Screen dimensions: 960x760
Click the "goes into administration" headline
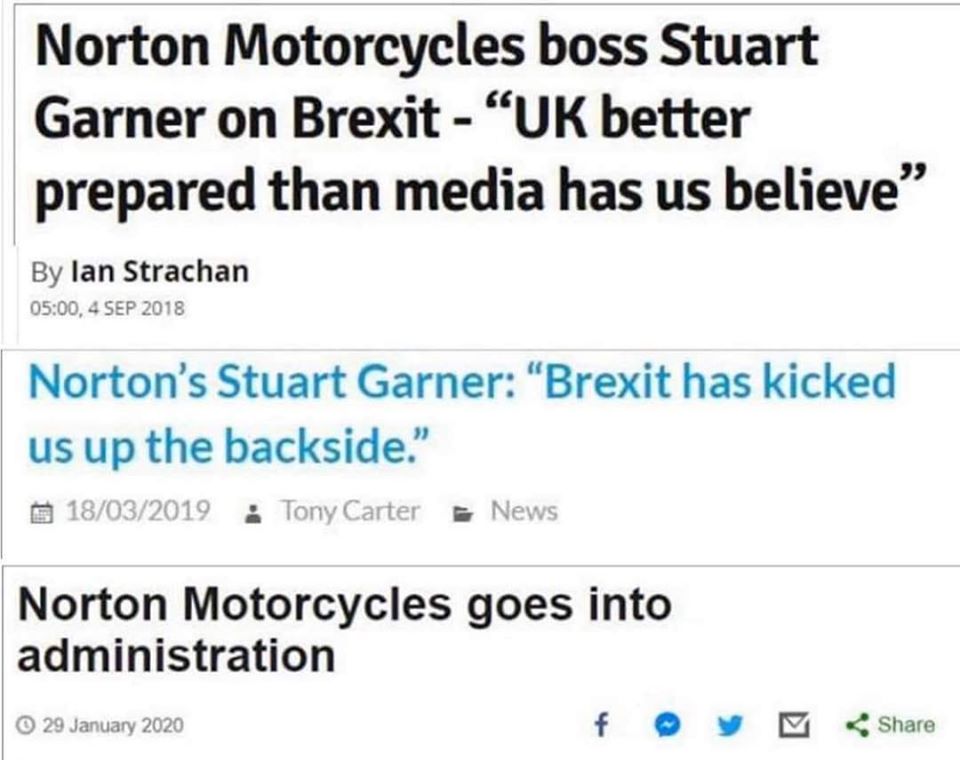344,630
